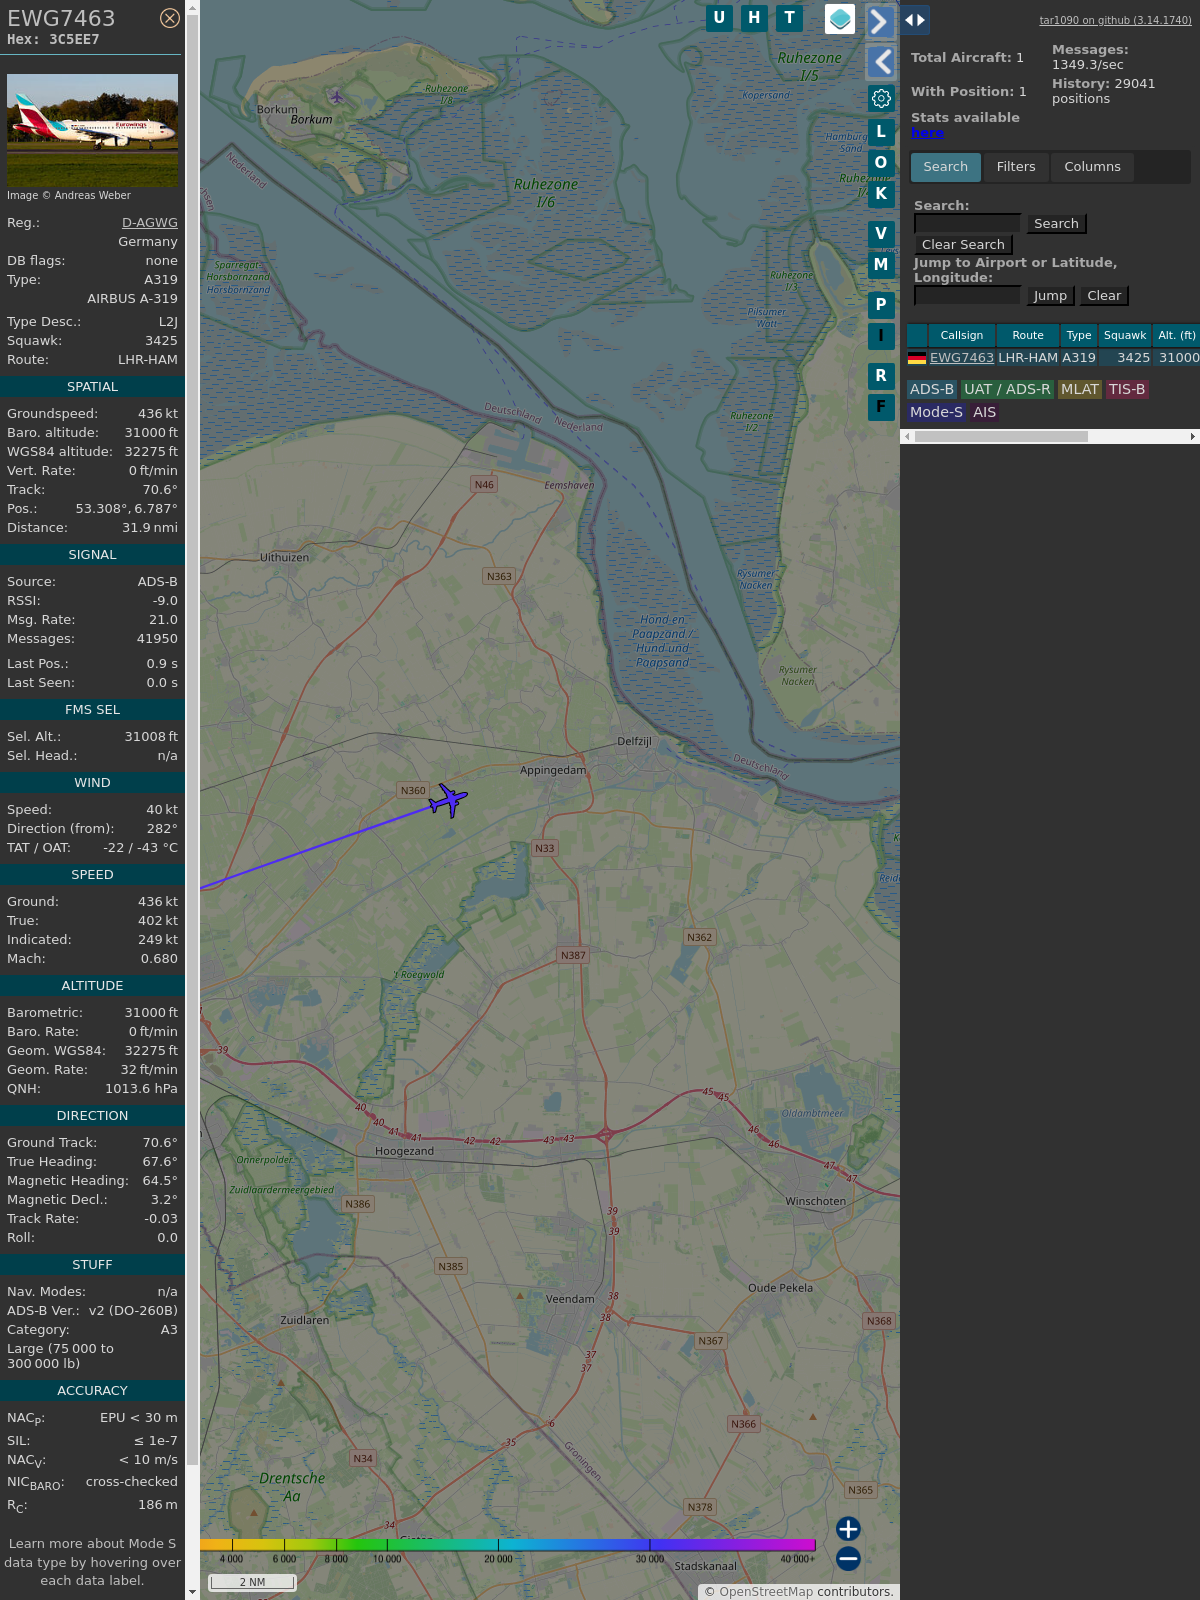Toggle the Mode-S source legend
The height and width of the screenshot is (1600, 1200).
click(936, 413)
